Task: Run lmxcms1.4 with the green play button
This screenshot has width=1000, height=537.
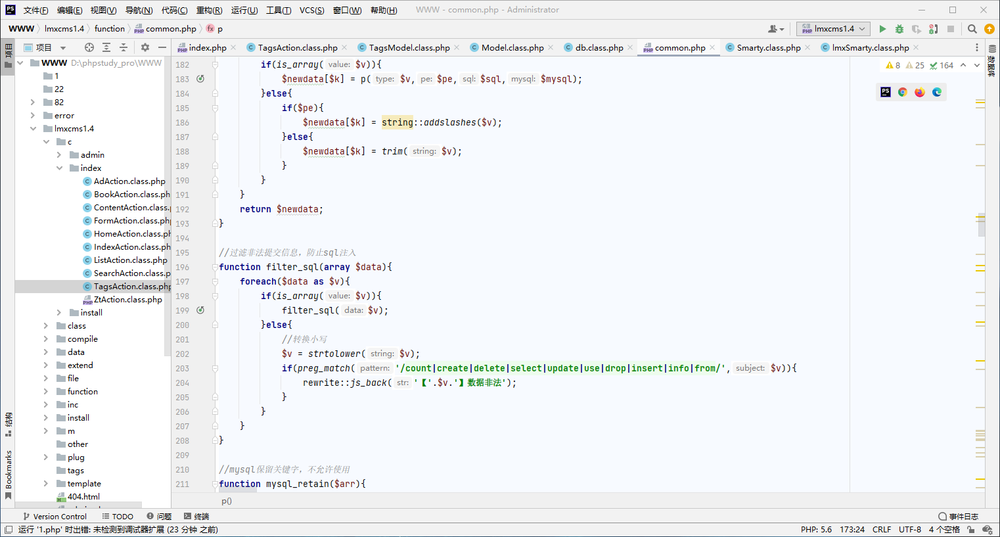Action: tap(883, 29)
